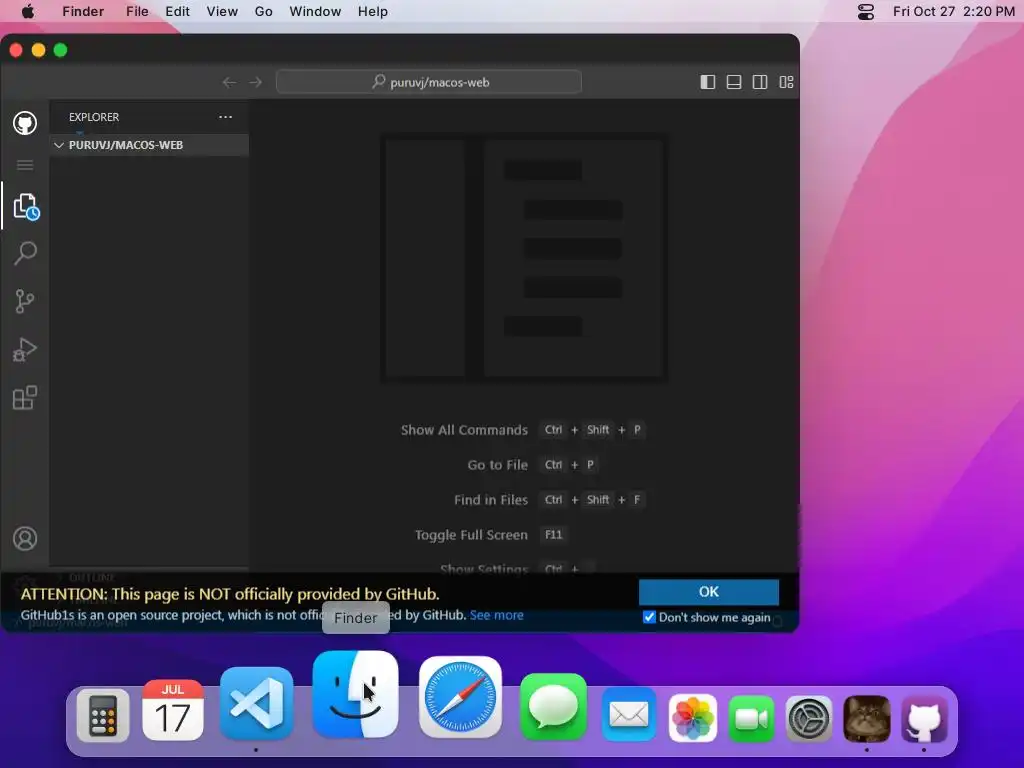Click the Find in Files shortcut hint
Screen dimensions: 1024x768
point(549,500)
